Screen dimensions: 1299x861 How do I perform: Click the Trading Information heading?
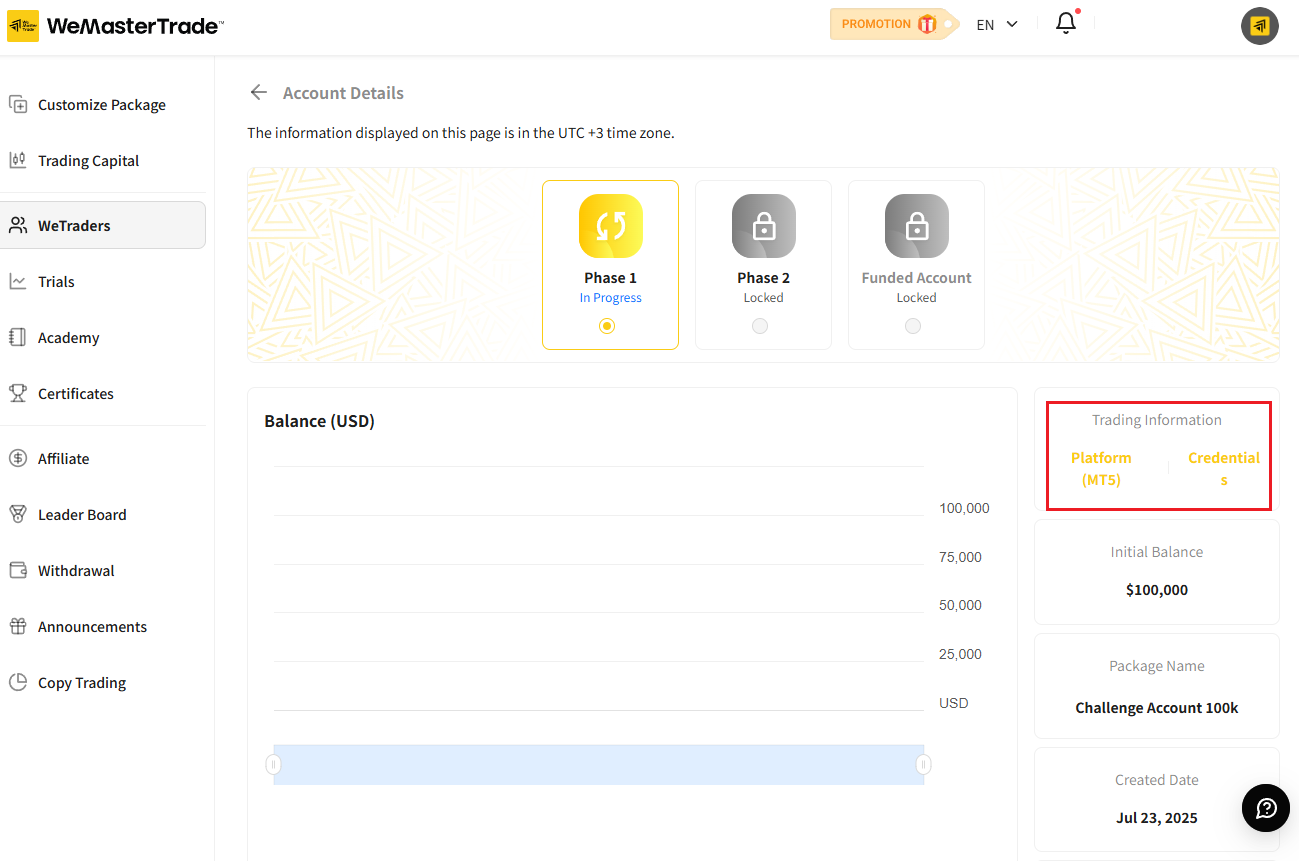tap(1157, 420)
